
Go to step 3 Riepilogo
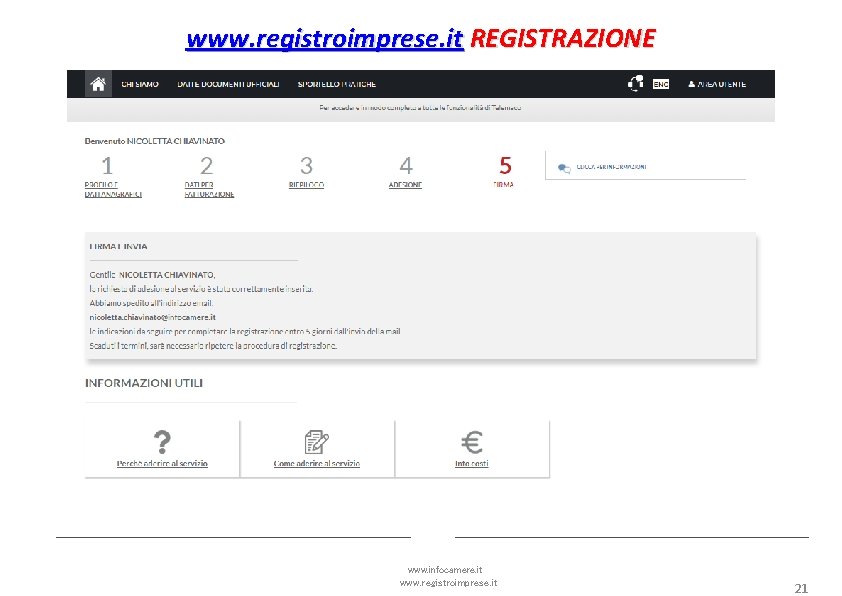pos(306,172)
